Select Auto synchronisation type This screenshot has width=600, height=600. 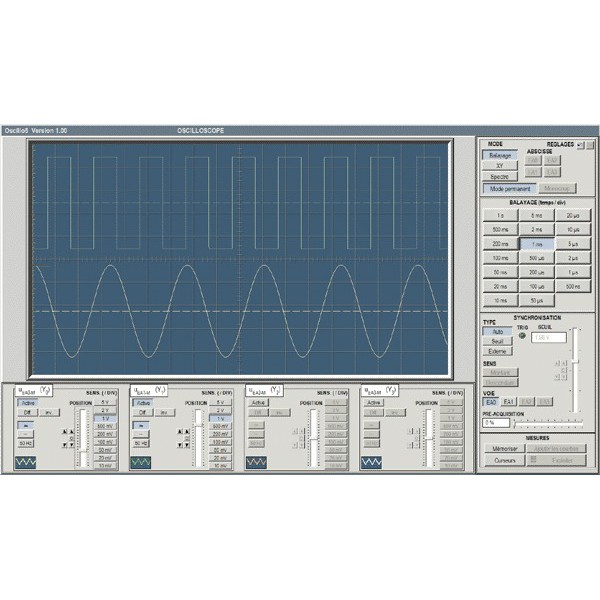click(x=497, y=331)
